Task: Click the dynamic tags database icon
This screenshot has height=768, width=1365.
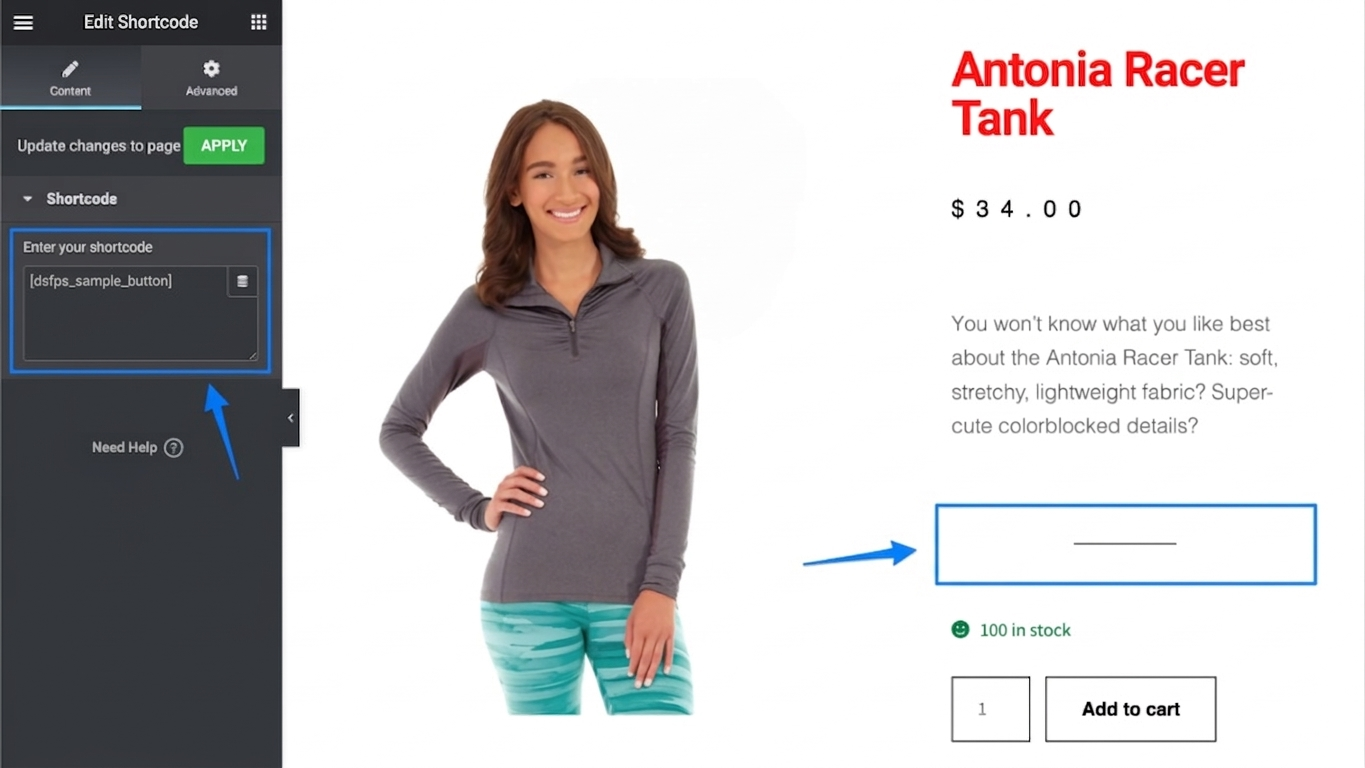Action: click(242, 282)
